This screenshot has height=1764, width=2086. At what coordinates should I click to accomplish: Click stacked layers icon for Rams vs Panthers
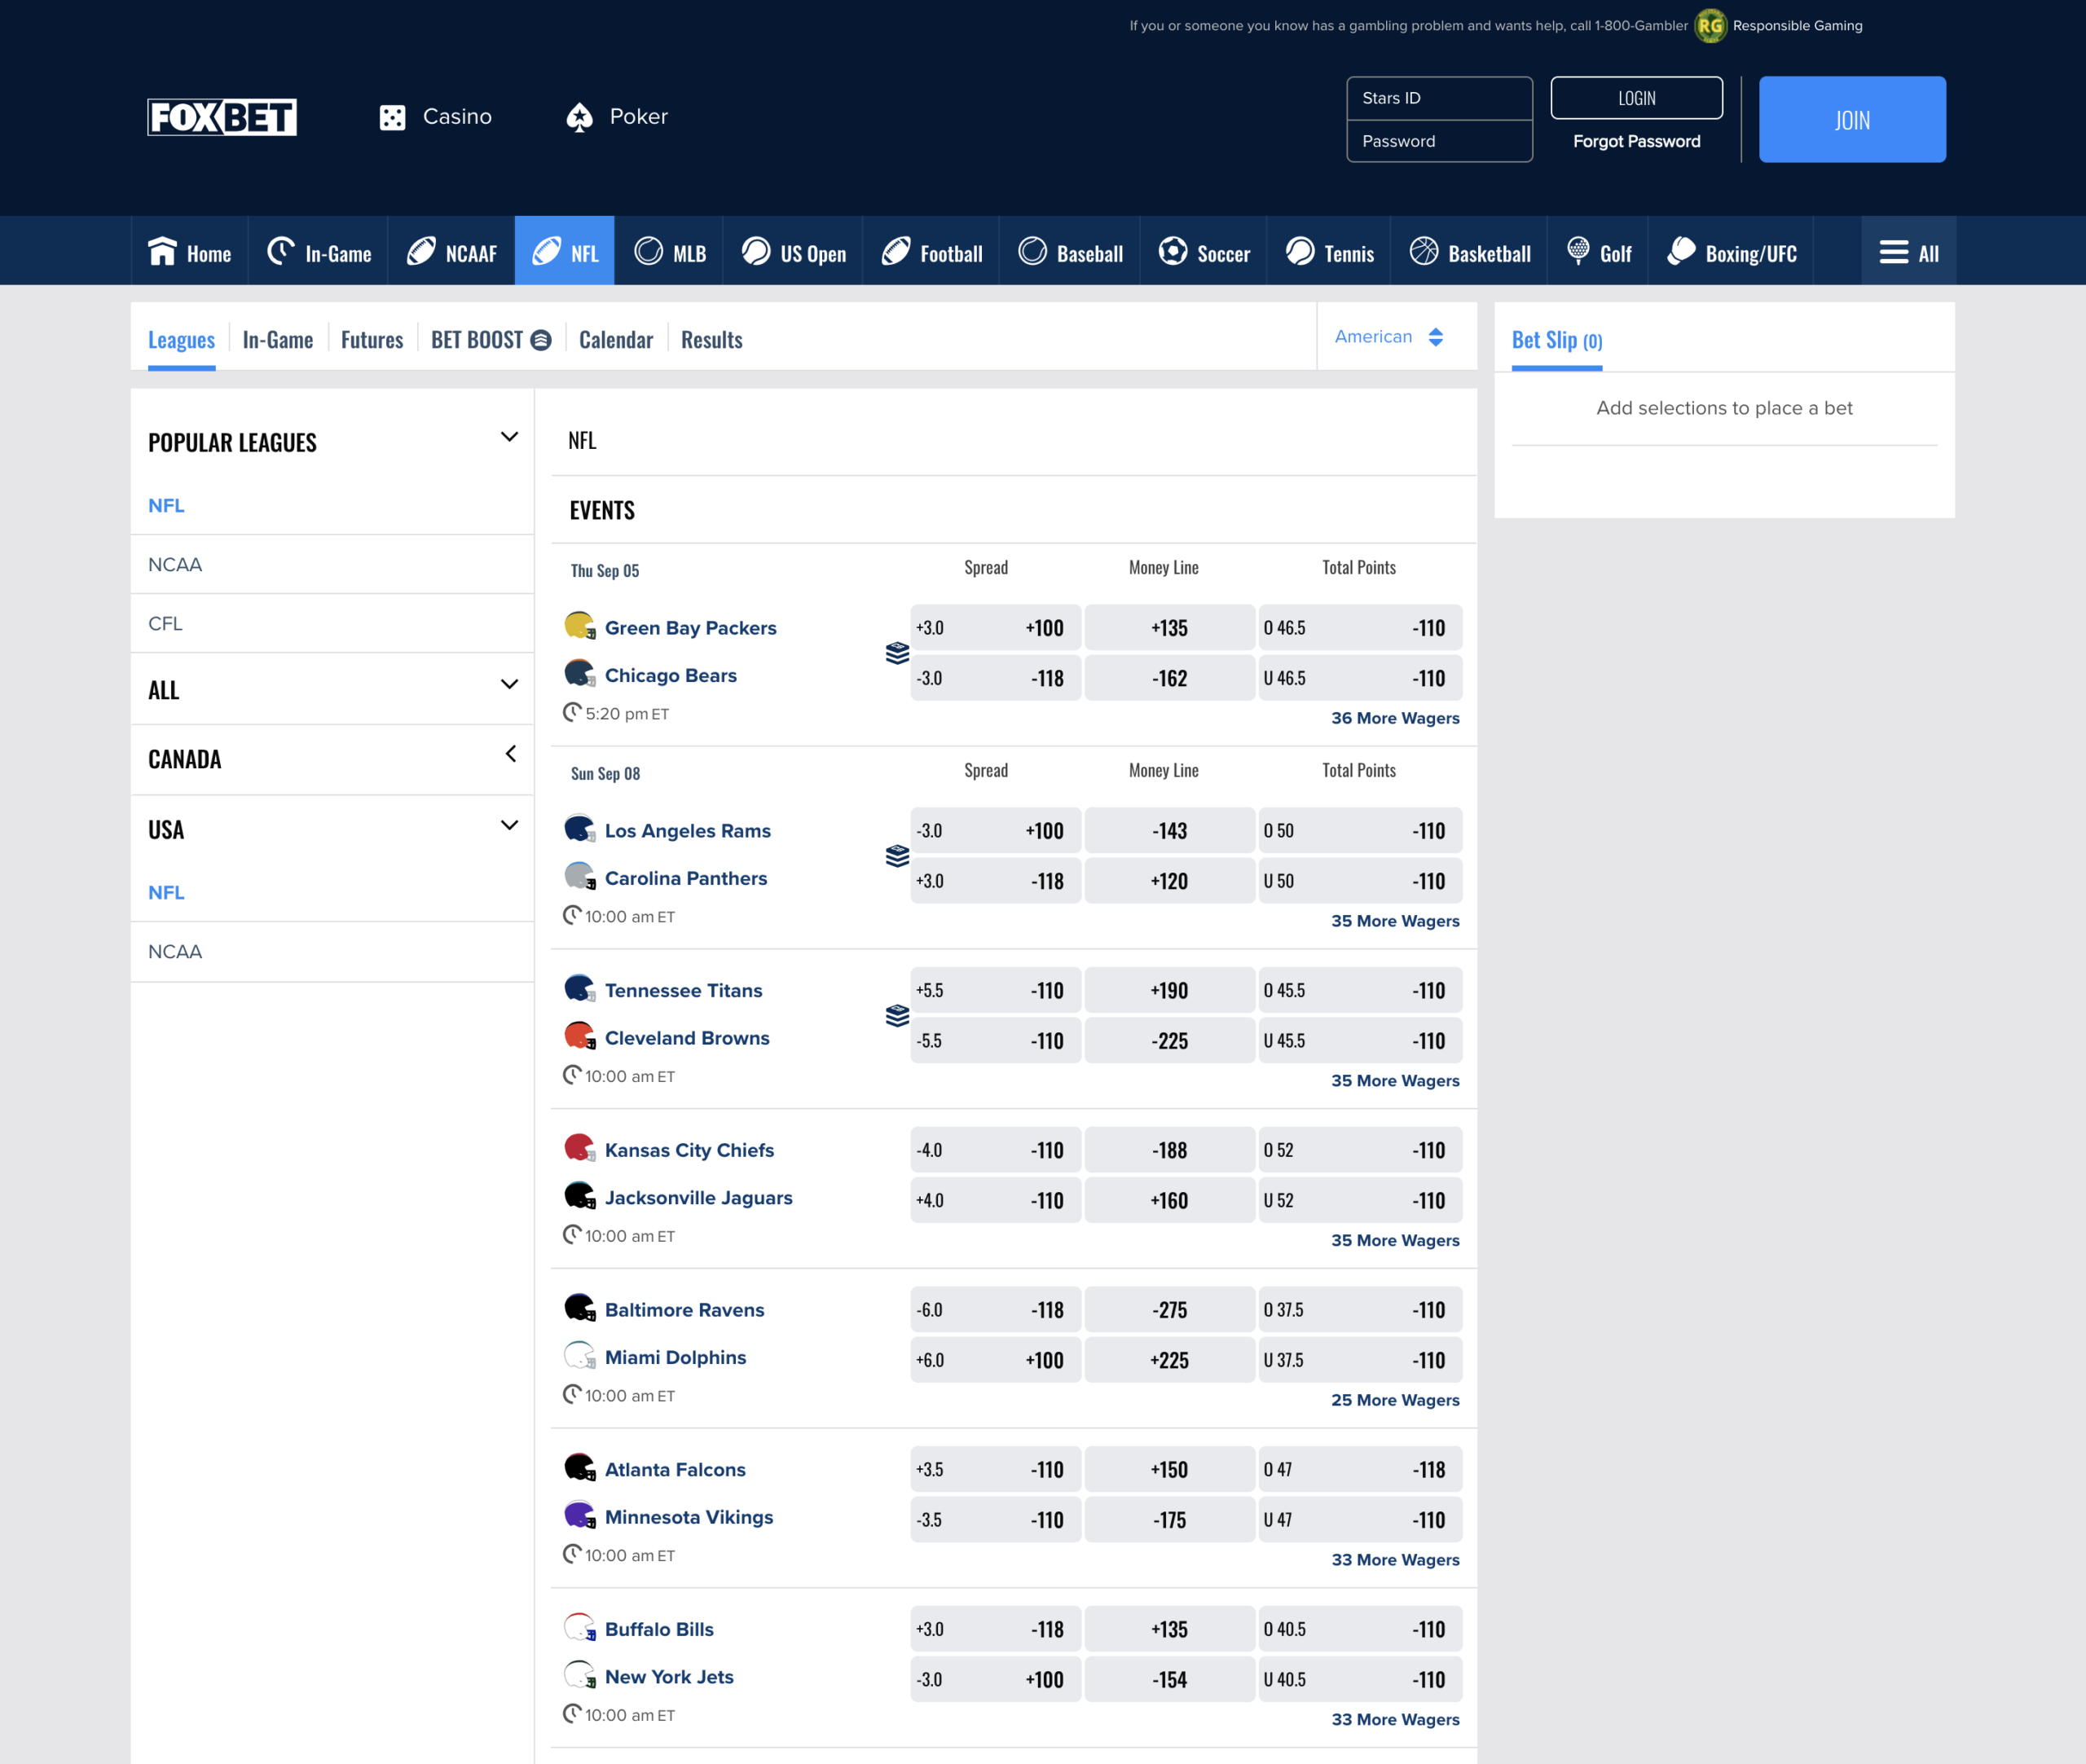click(897, 856)
